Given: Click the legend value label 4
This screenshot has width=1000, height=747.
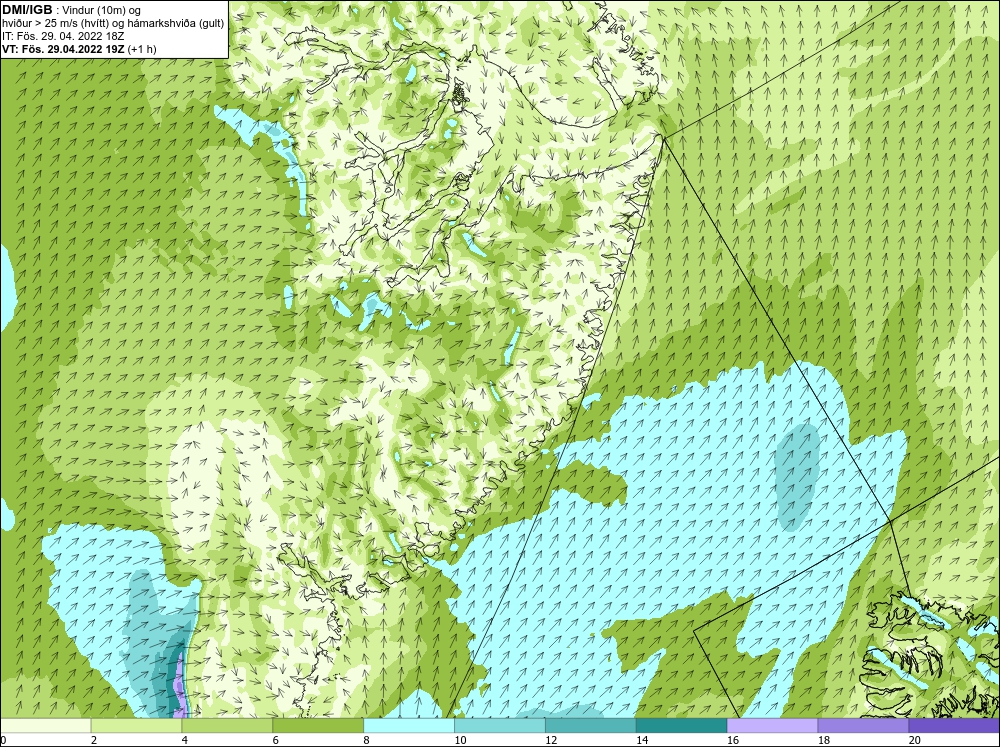Looking at the screenshot, I should coord(185,740).
